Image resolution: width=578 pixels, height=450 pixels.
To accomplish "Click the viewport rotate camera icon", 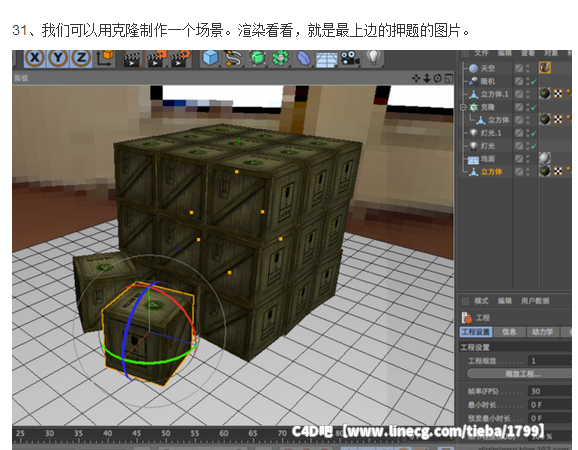I will point(438,78).
